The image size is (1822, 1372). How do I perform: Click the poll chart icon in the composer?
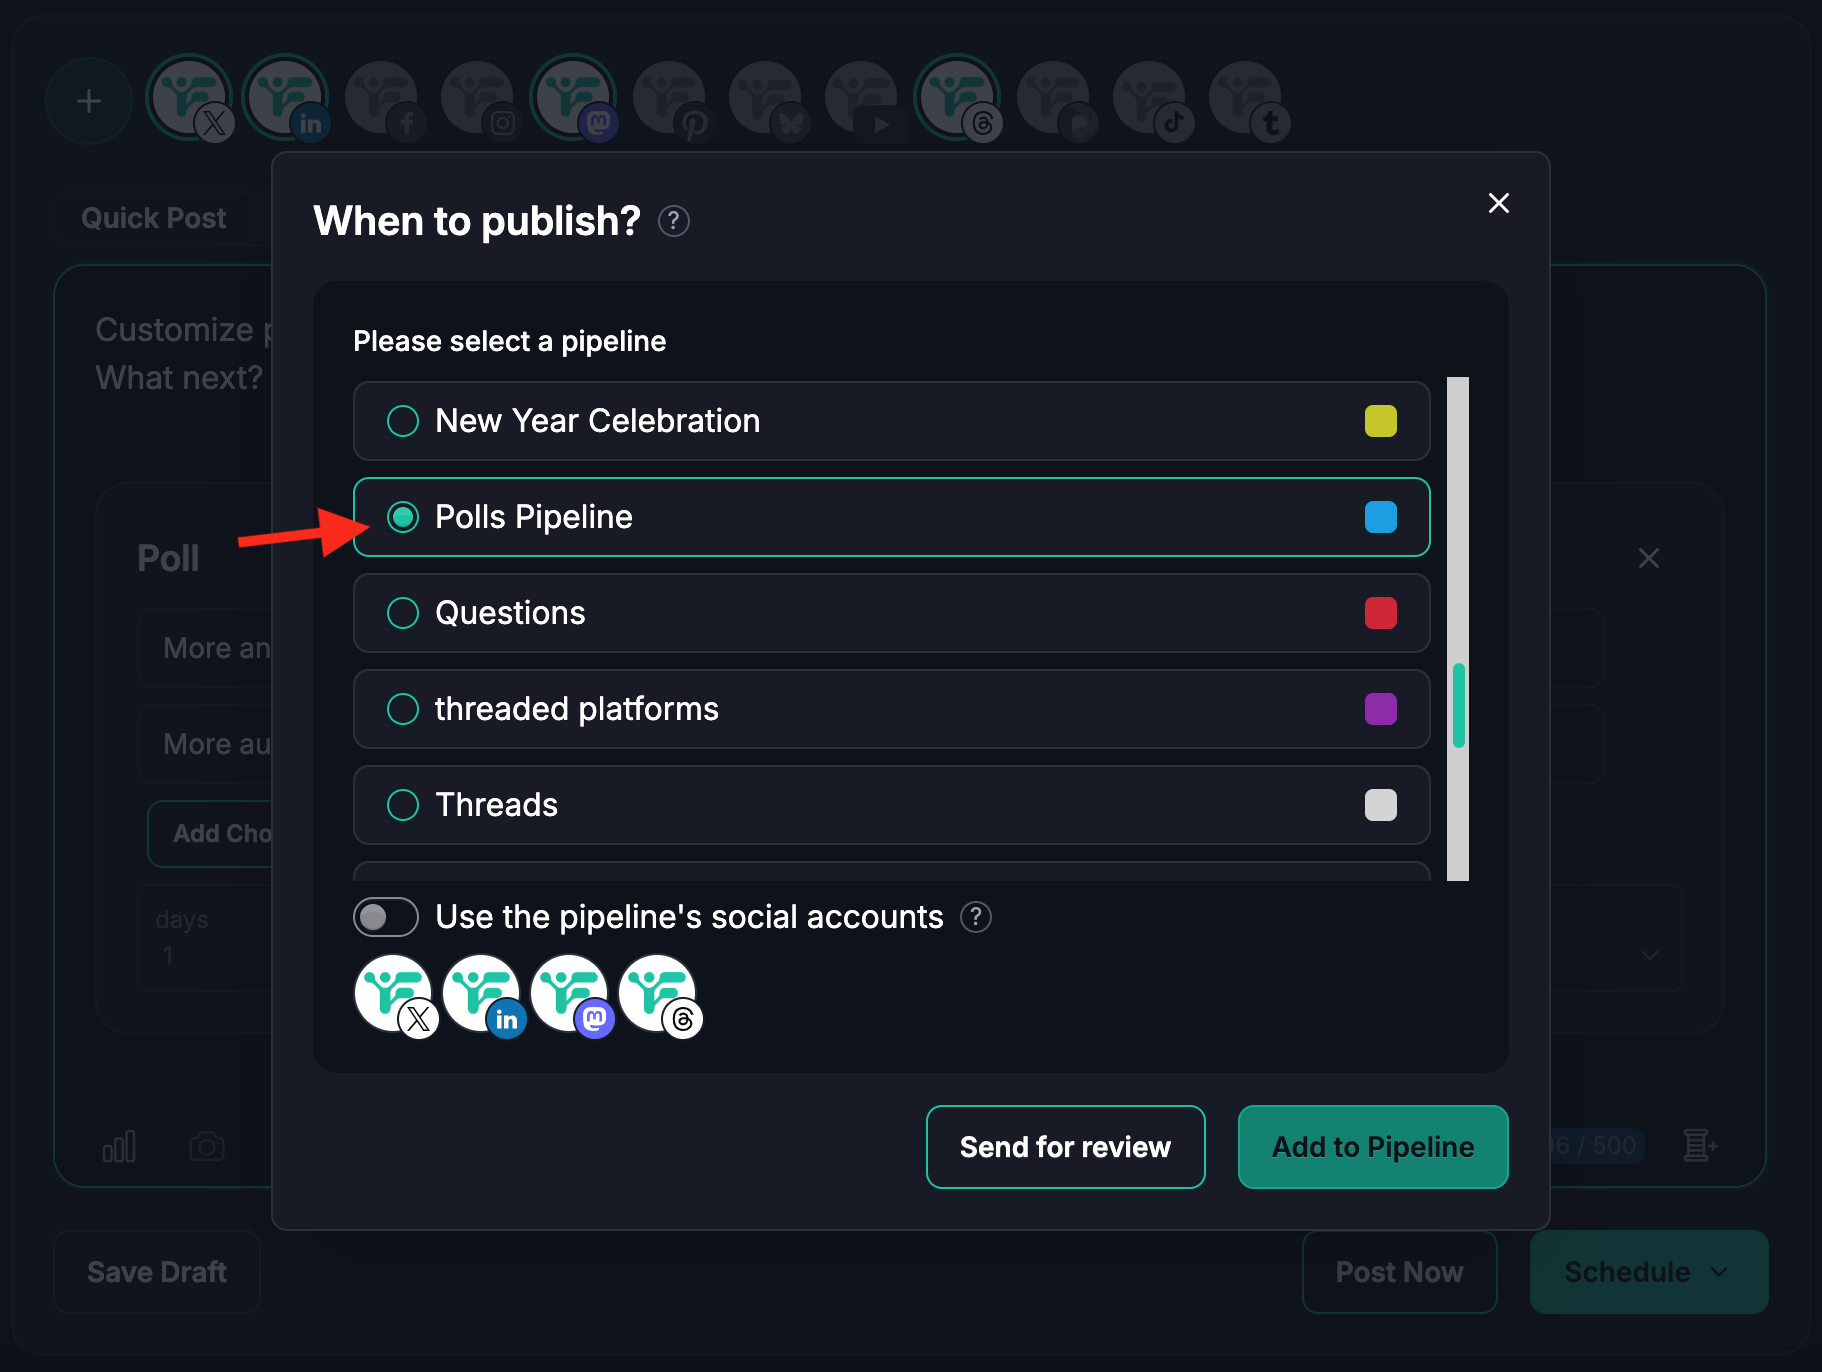119,1146
